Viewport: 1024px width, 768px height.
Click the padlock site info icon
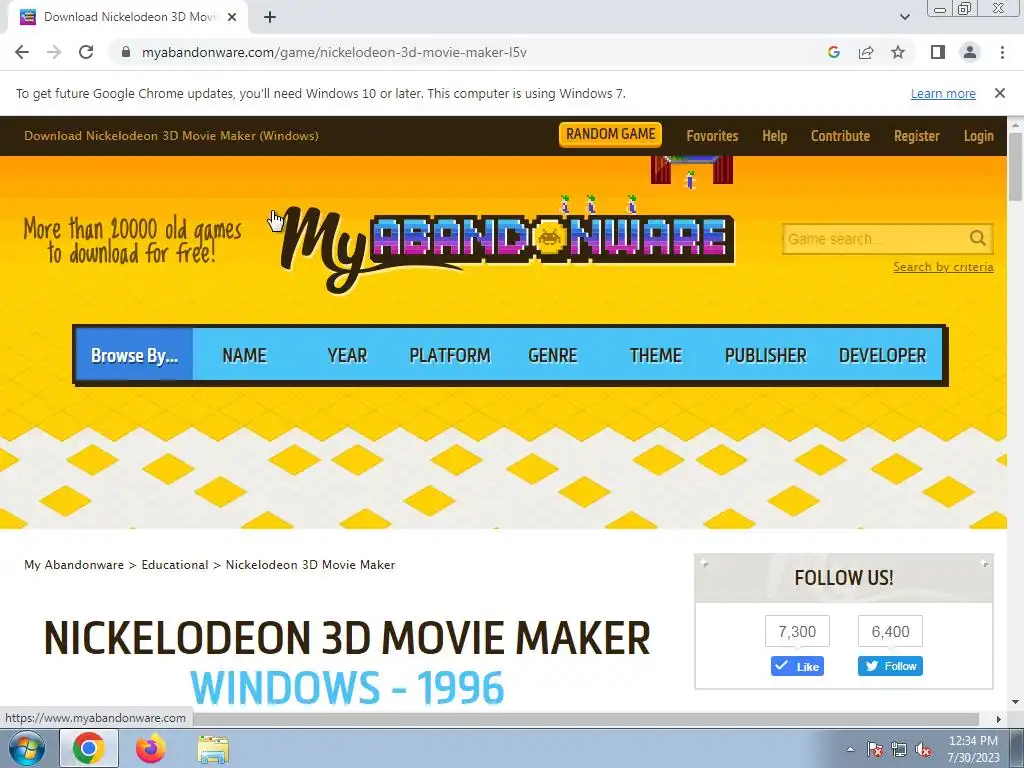point(127,52)
